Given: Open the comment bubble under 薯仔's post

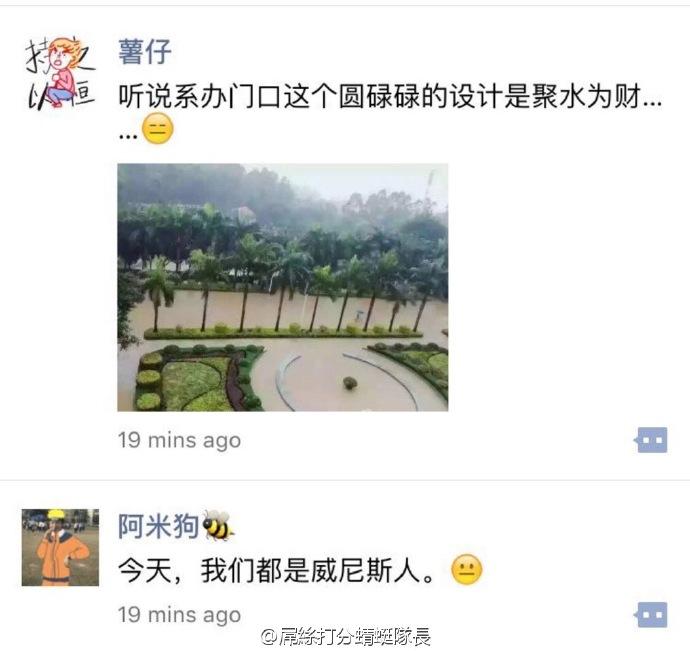Looking at the screenshot, I should (x=651, y=440).
